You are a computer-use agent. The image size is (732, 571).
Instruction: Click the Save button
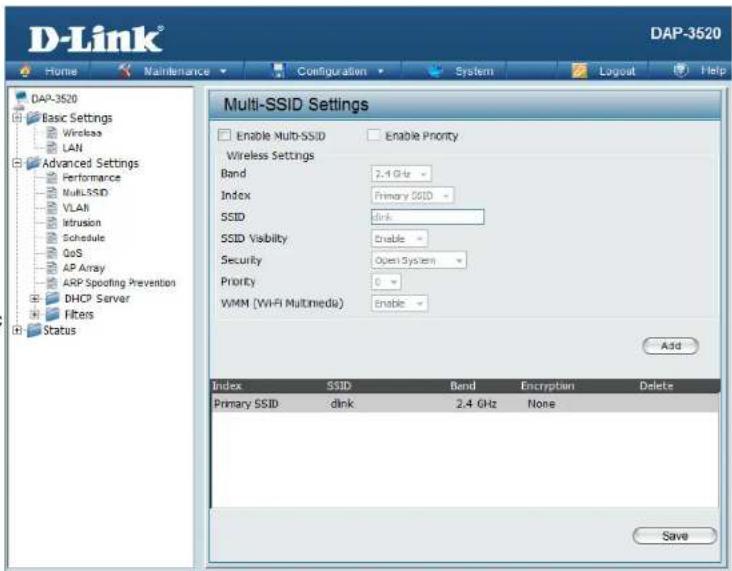pyautogui.click(x=675, y=536)
